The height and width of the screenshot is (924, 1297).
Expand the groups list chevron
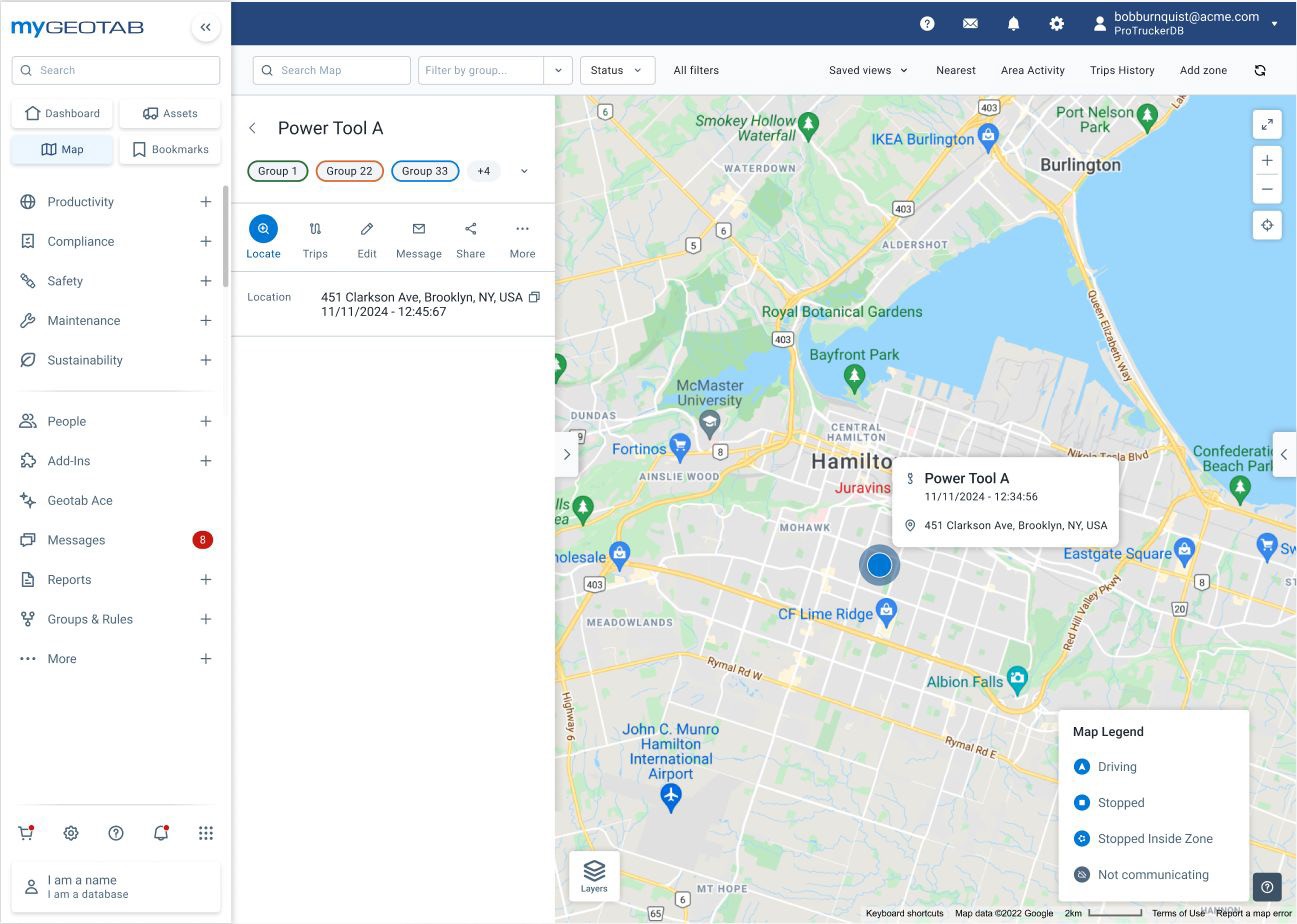[x=524, y=171]
